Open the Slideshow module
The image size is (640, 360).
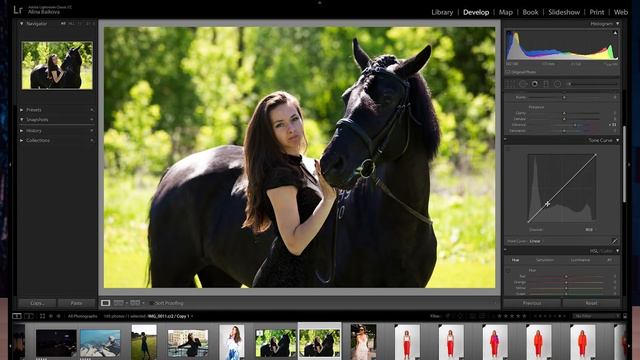(564, 12)
